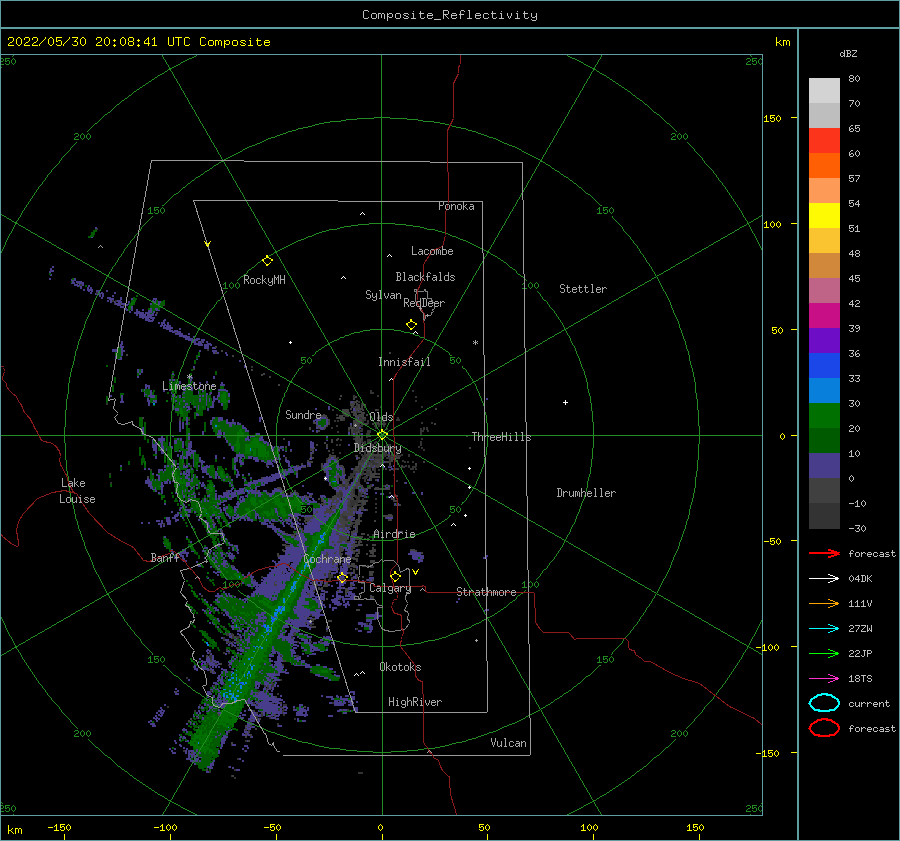Click the yellow diamond marker near RockyMH

pyautogui.click(x=267, y=261)
